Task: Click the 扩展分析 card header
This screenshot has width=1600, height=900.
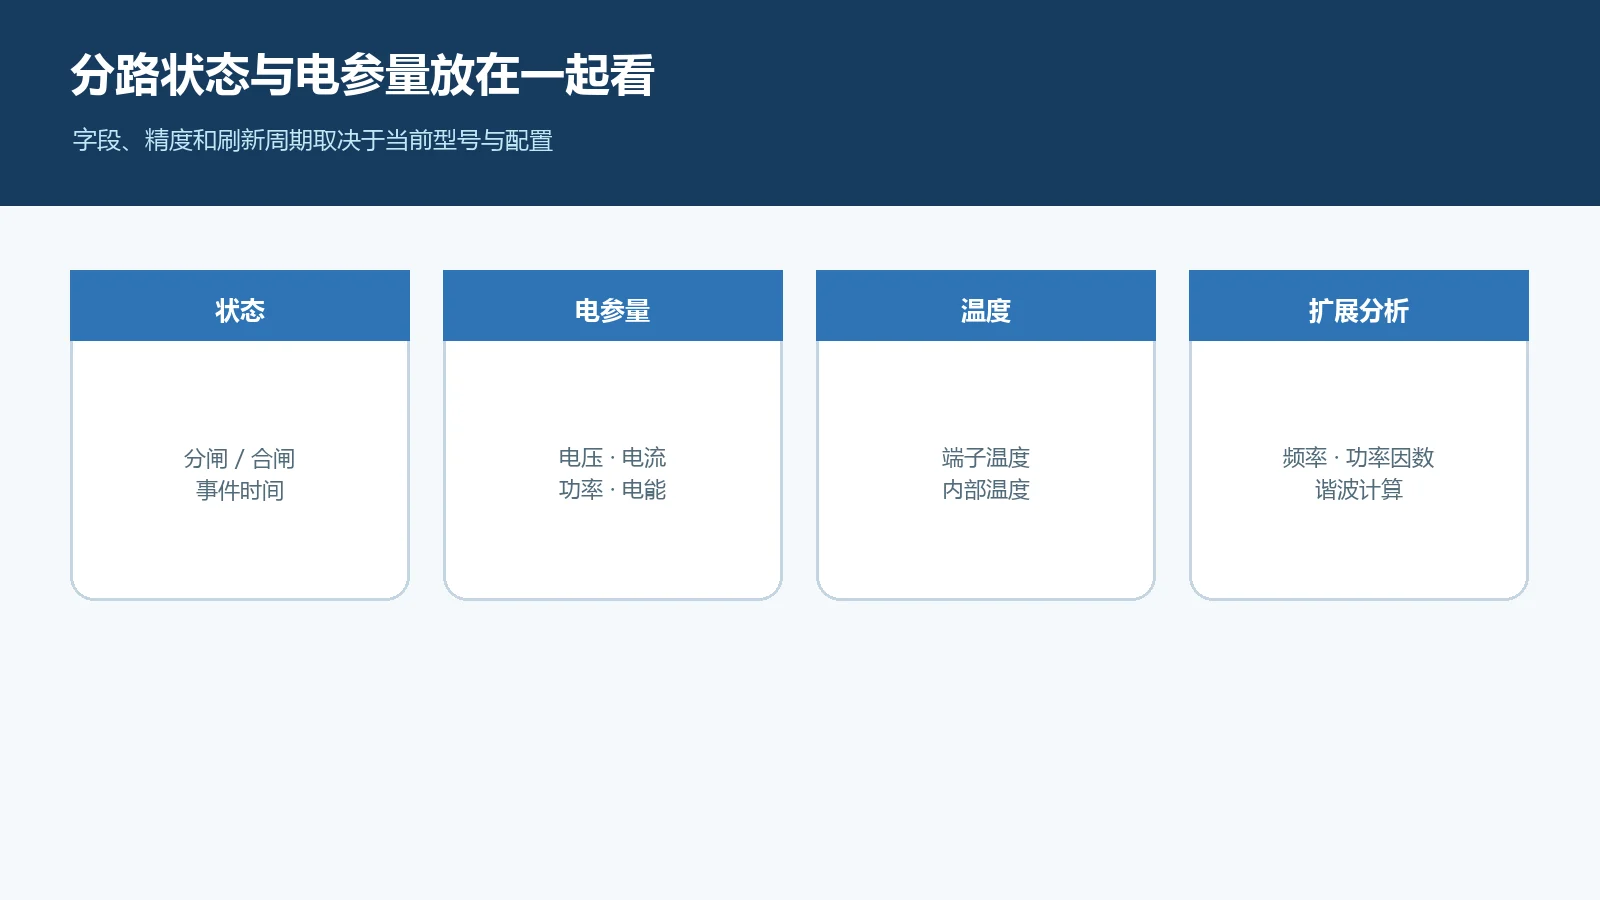Action: [x=1359, y=306]
